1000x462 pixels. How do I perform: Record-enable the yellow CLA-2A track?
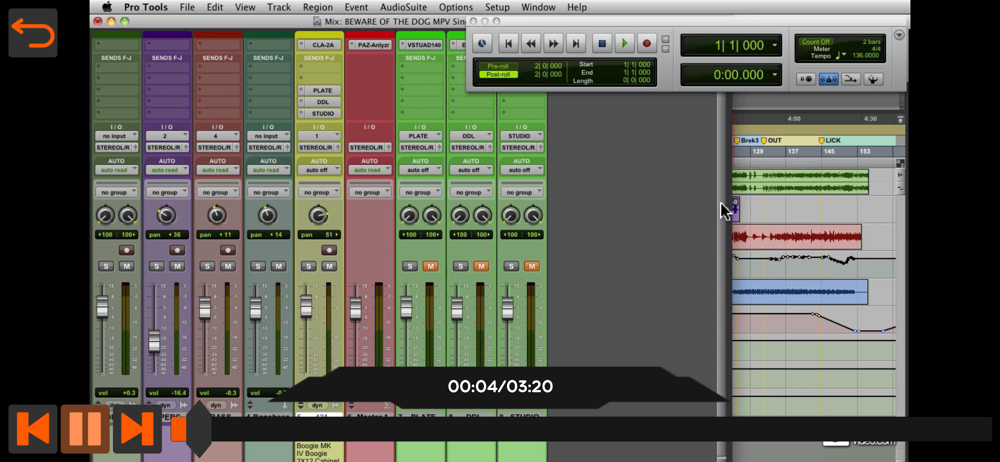[x=329, y=250]
